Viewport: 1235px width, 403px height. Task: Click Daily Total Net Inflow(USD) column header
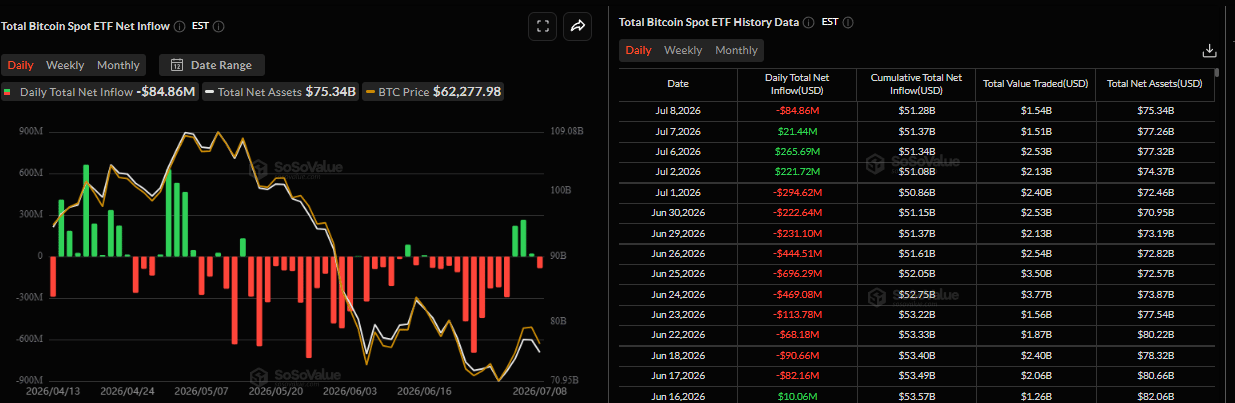(797, 84)
